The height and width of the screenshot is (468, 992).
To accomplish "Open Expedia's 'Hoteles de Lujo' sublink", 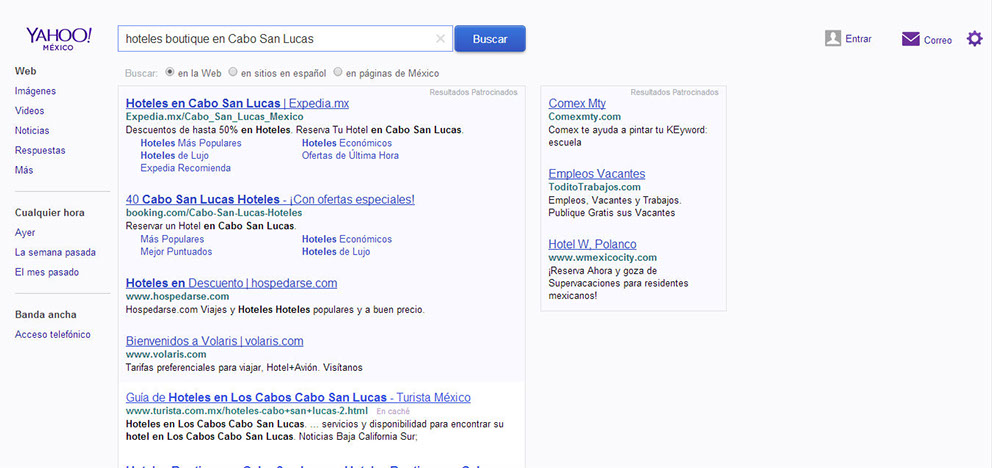I will point(175,156).
